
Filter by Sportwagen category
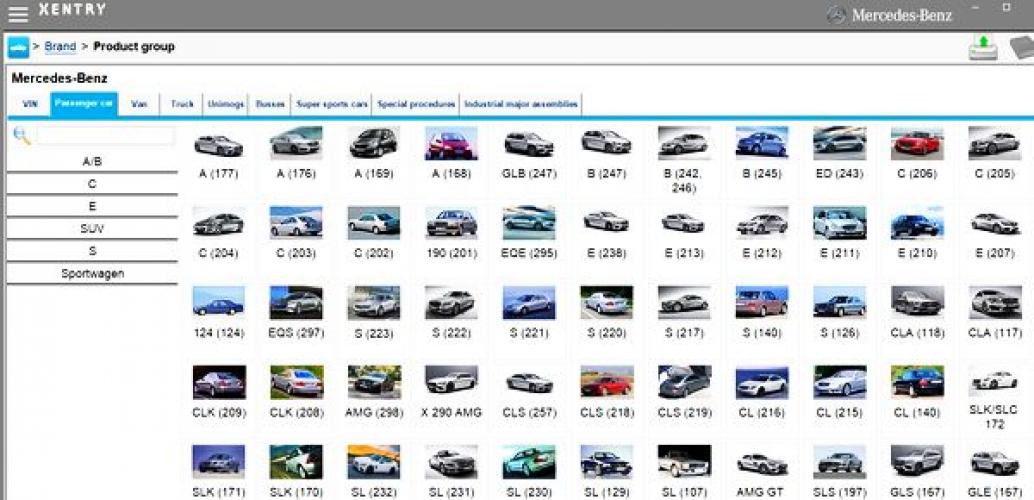click(92, 274)
